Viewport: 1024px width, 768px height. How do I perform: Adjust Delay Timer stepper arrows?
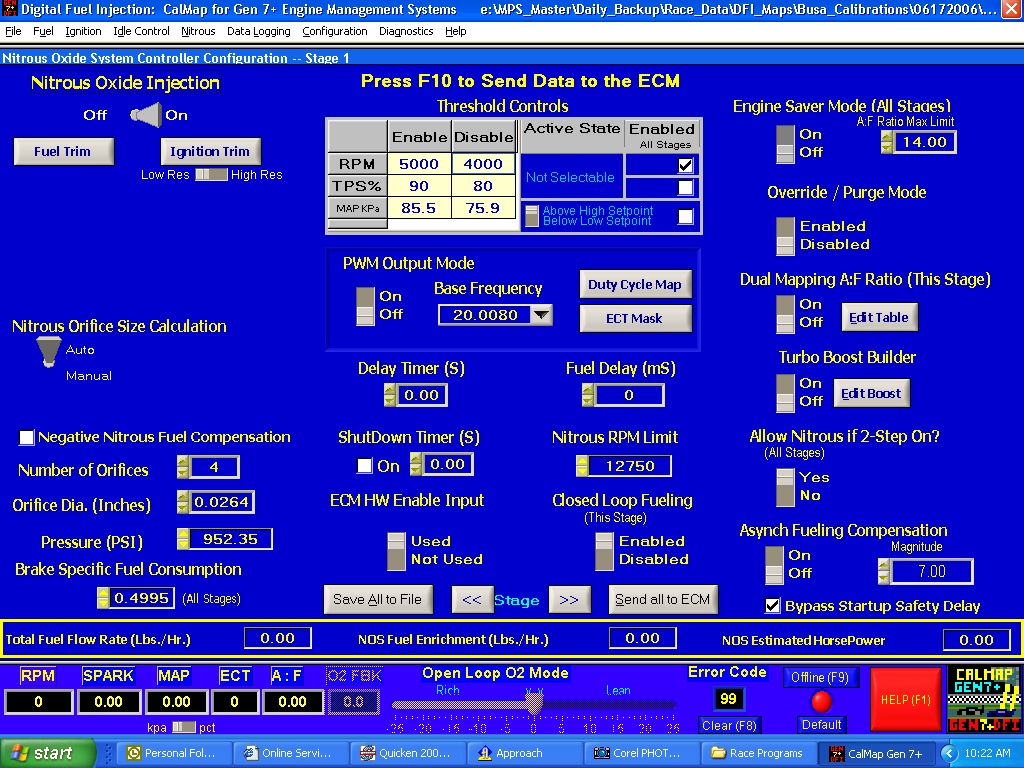[x=390, y=395]
